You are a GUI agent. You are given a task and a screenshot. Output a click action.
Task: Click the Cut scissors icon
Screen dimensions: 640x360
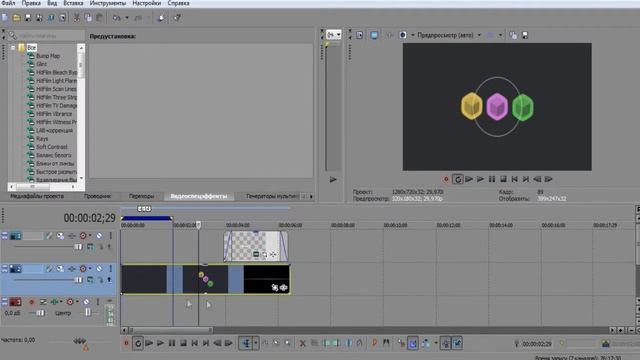tap(76, 18)
